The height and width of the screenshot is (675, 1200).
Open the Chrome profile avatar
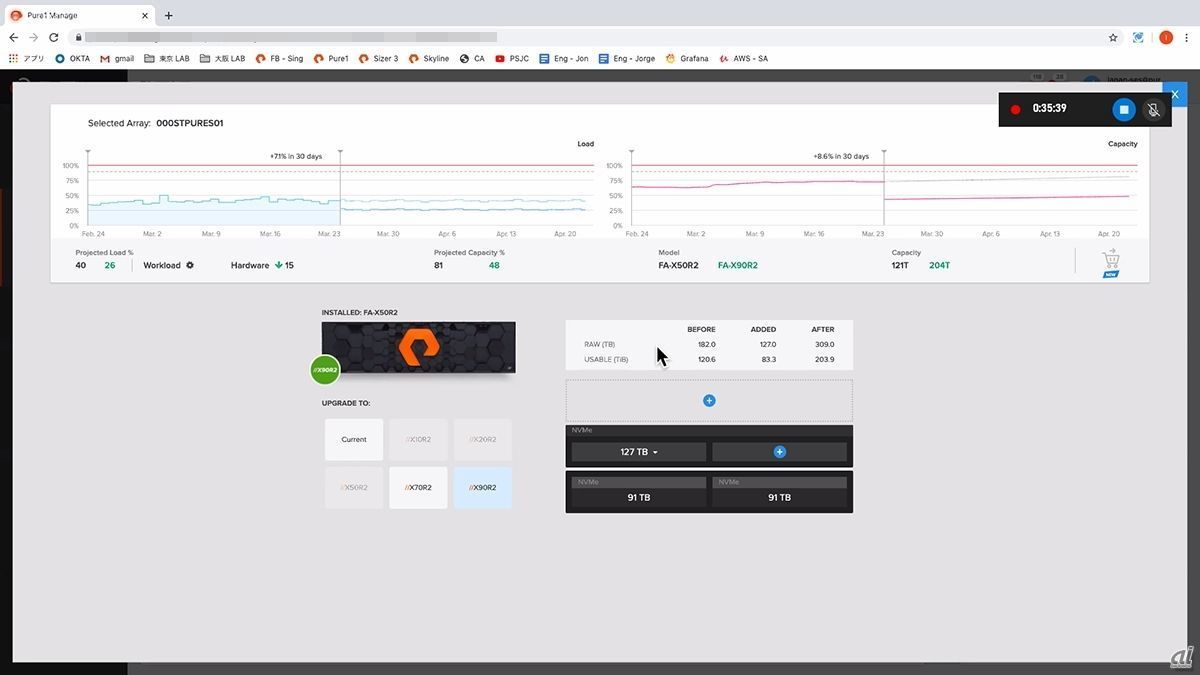[1166, 38]
